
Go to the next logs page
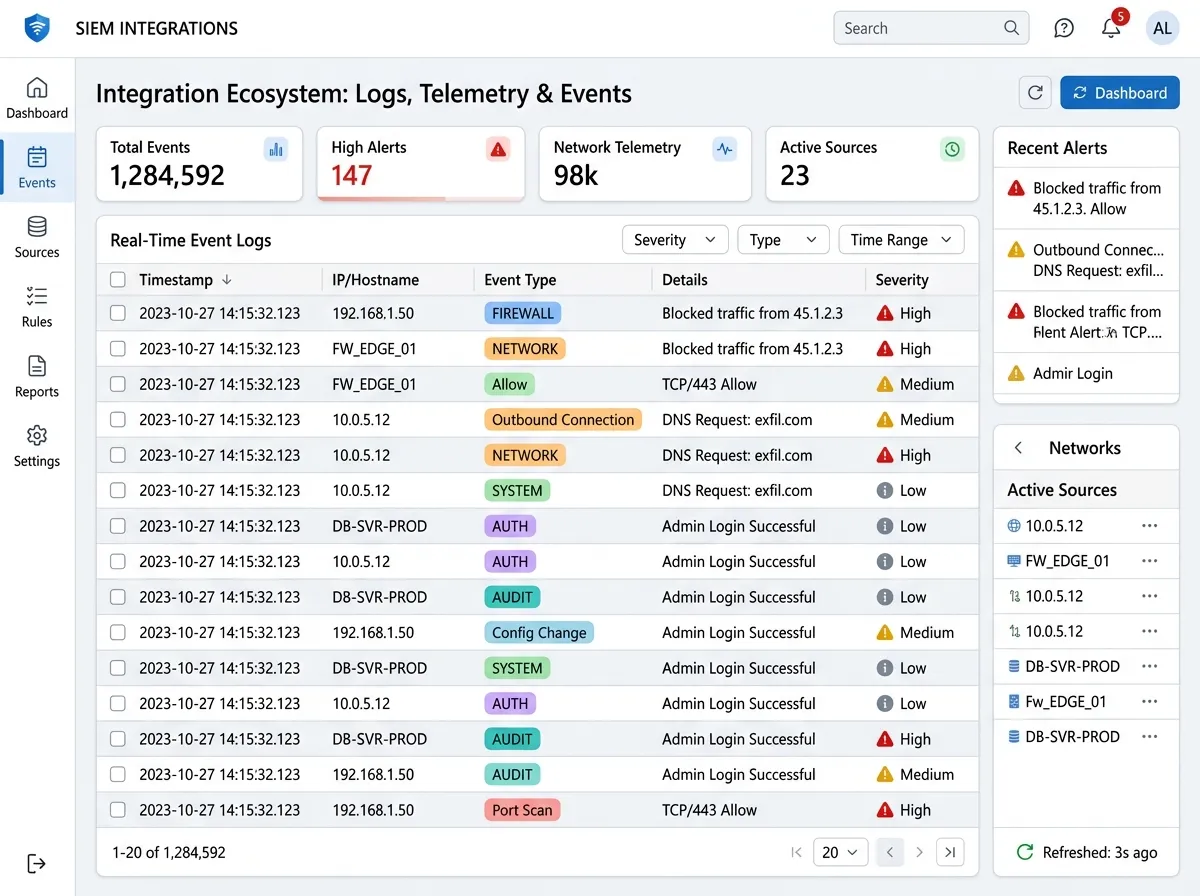click(x=920, y=852)
